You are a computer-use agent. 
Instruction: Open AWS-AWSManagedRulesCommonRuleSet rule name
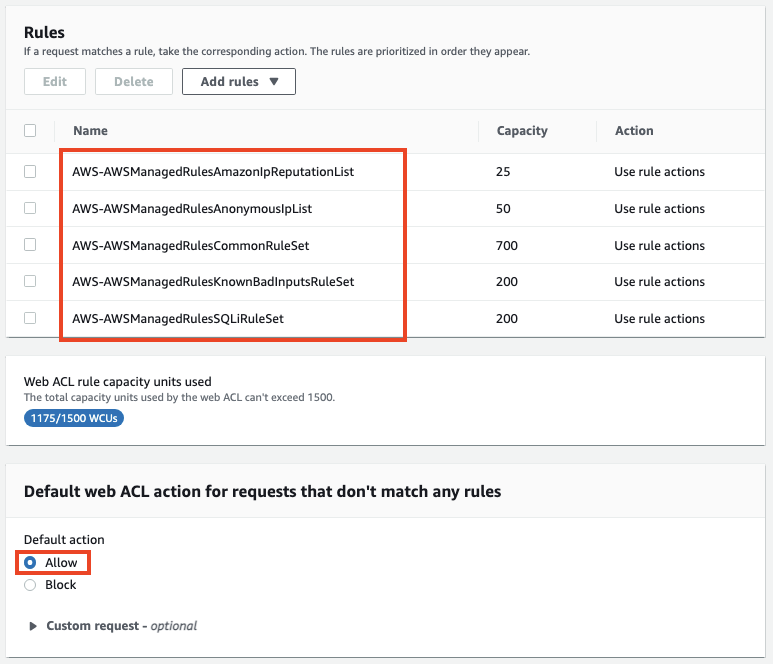click(x=191, y=245)
